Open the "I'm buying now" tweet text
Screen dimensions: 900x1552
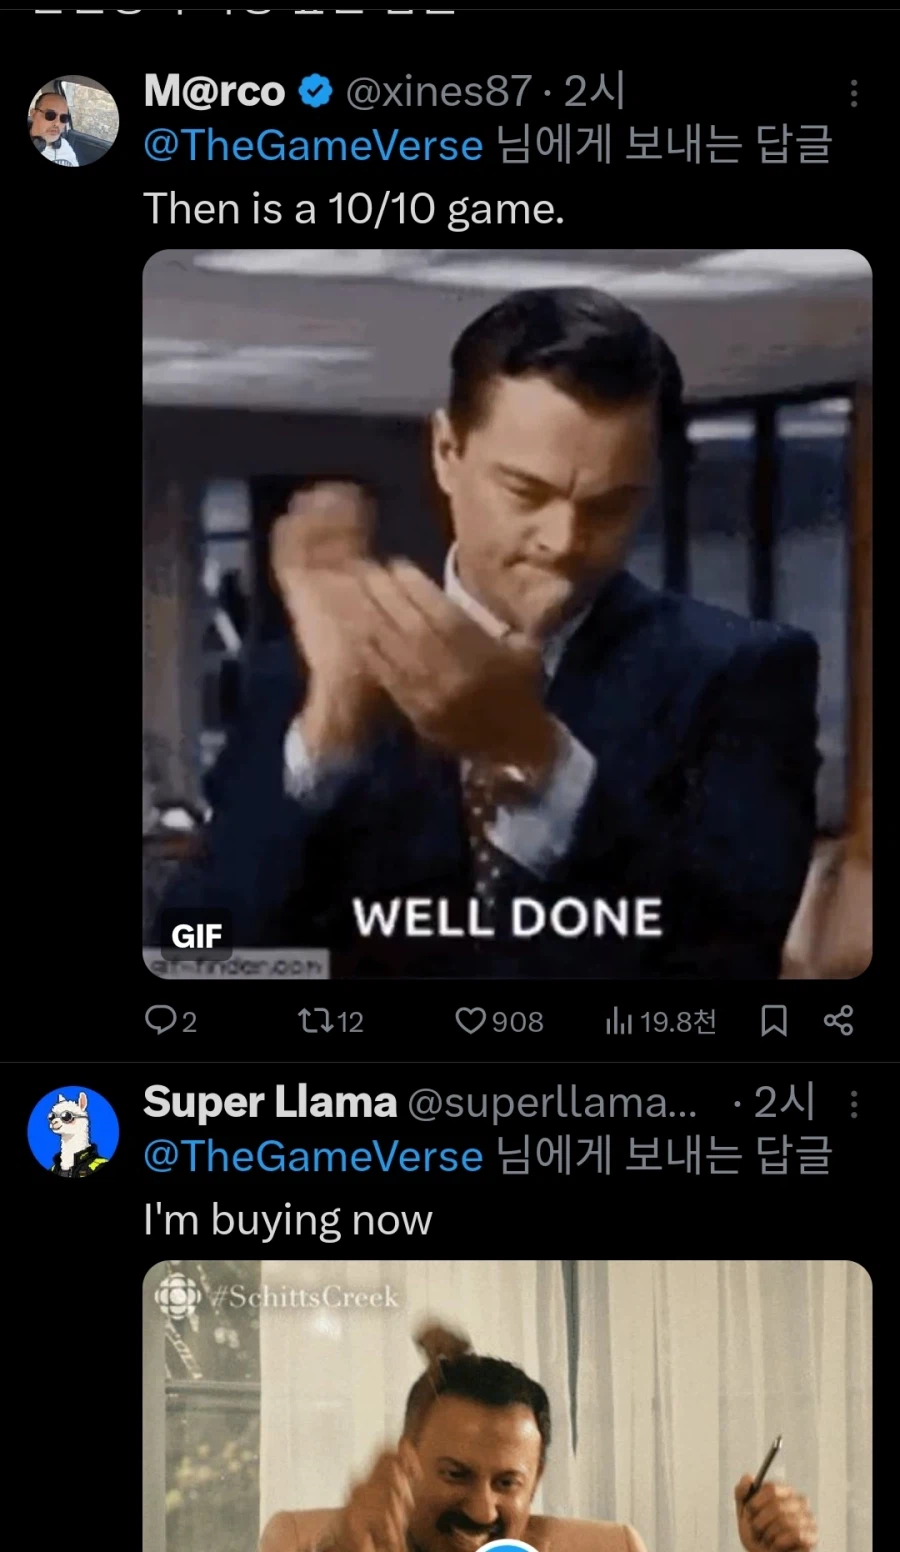288,1220
